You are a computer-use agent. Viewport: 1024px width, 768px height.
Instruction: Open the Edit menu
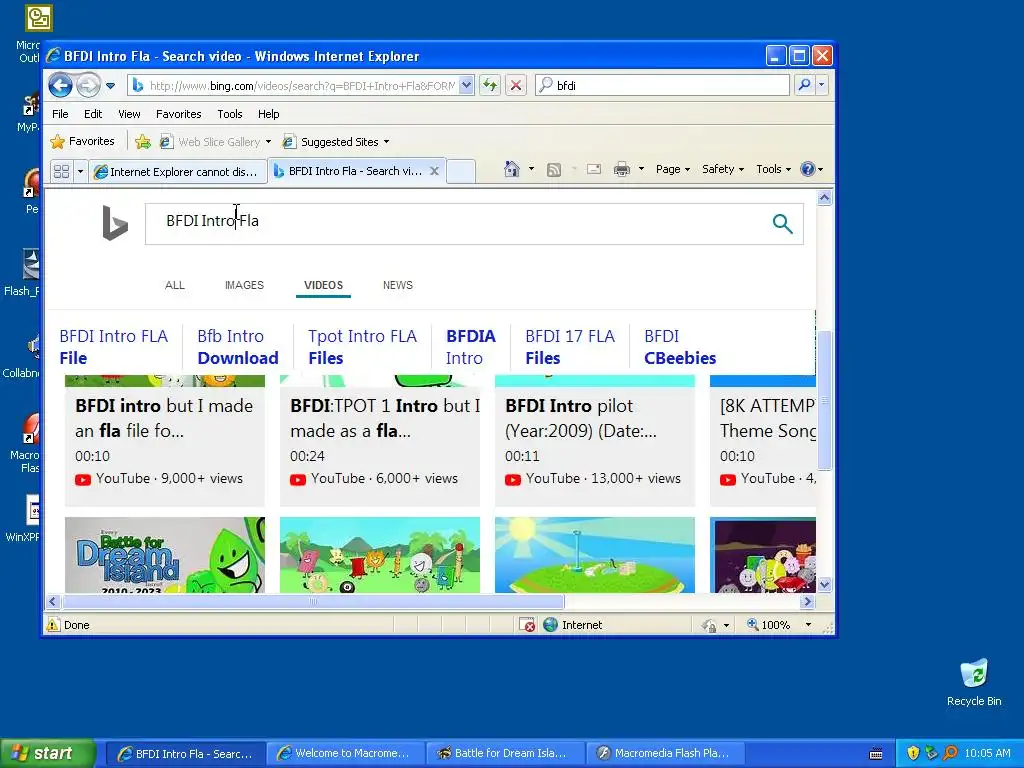click(x=93, y=114)
